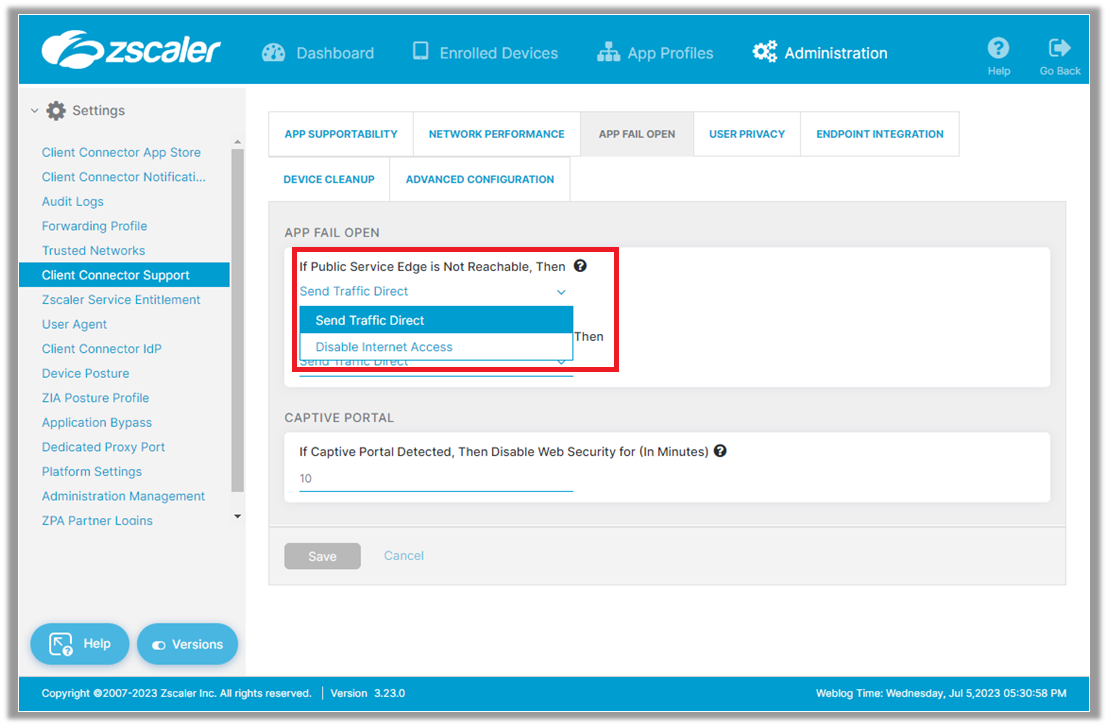Choose Disable Internet Access option
1108x726 pixels.
pyautogui.click(x=436, y=347)
